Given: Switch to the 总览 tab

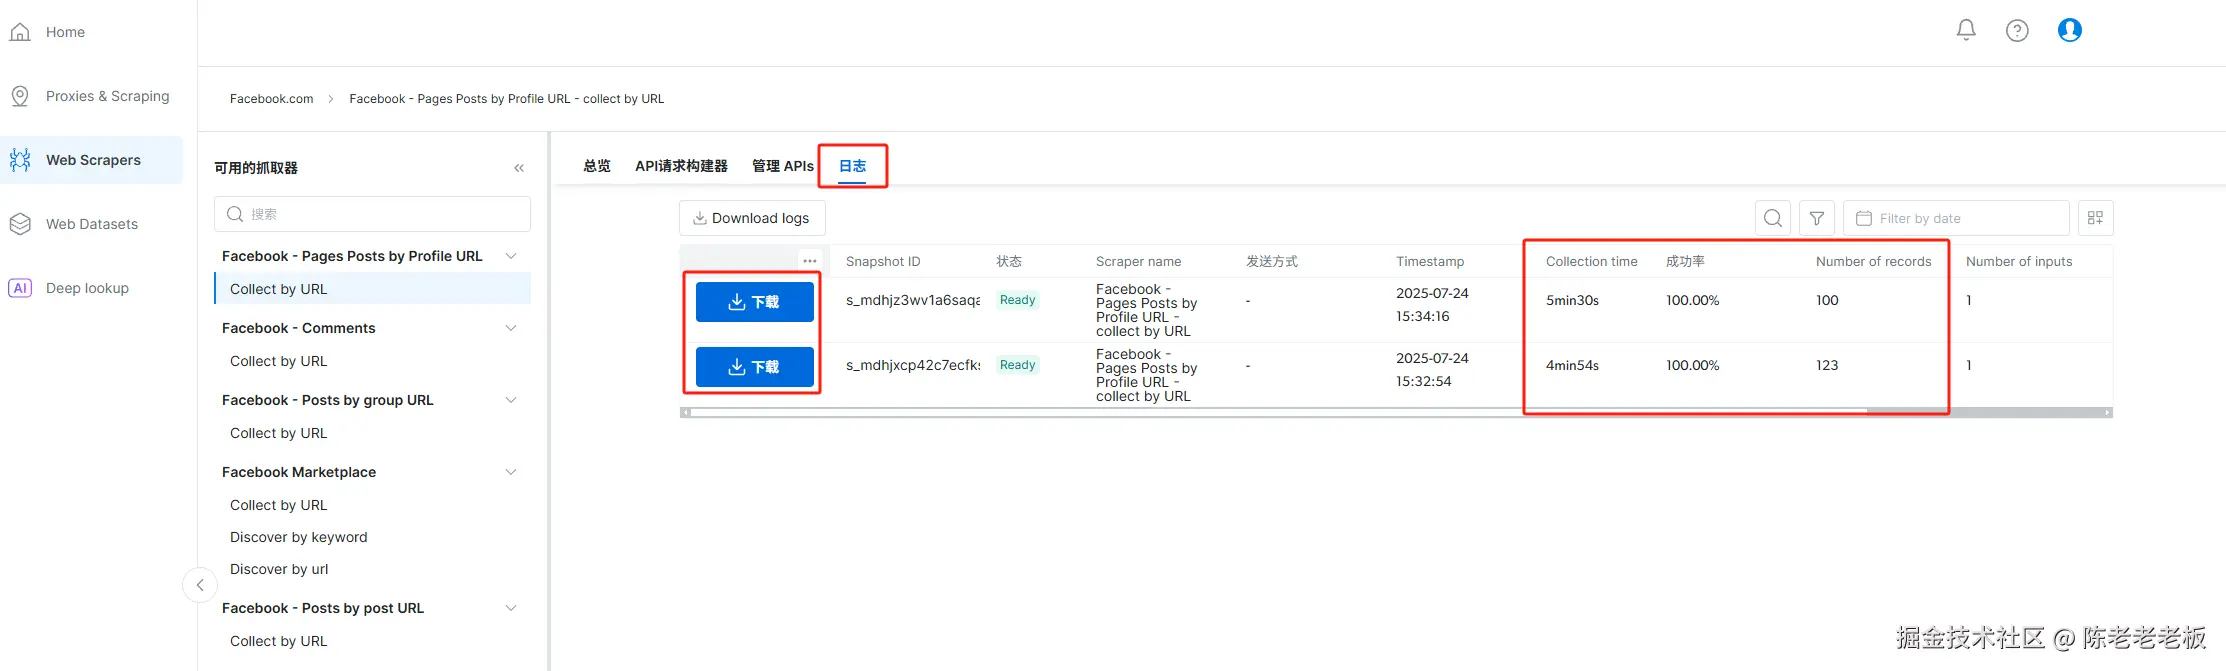Looking at the screenshot, I should 597,166.
